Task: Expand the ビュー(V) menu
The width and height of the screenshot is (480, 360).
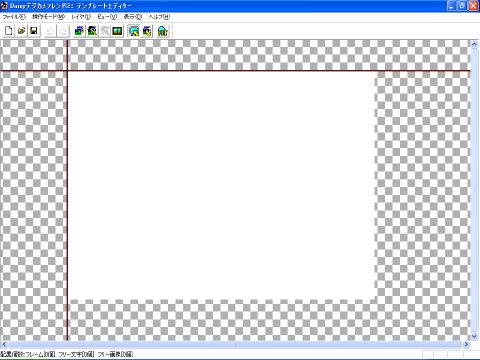Action: (x=107, y=17)
